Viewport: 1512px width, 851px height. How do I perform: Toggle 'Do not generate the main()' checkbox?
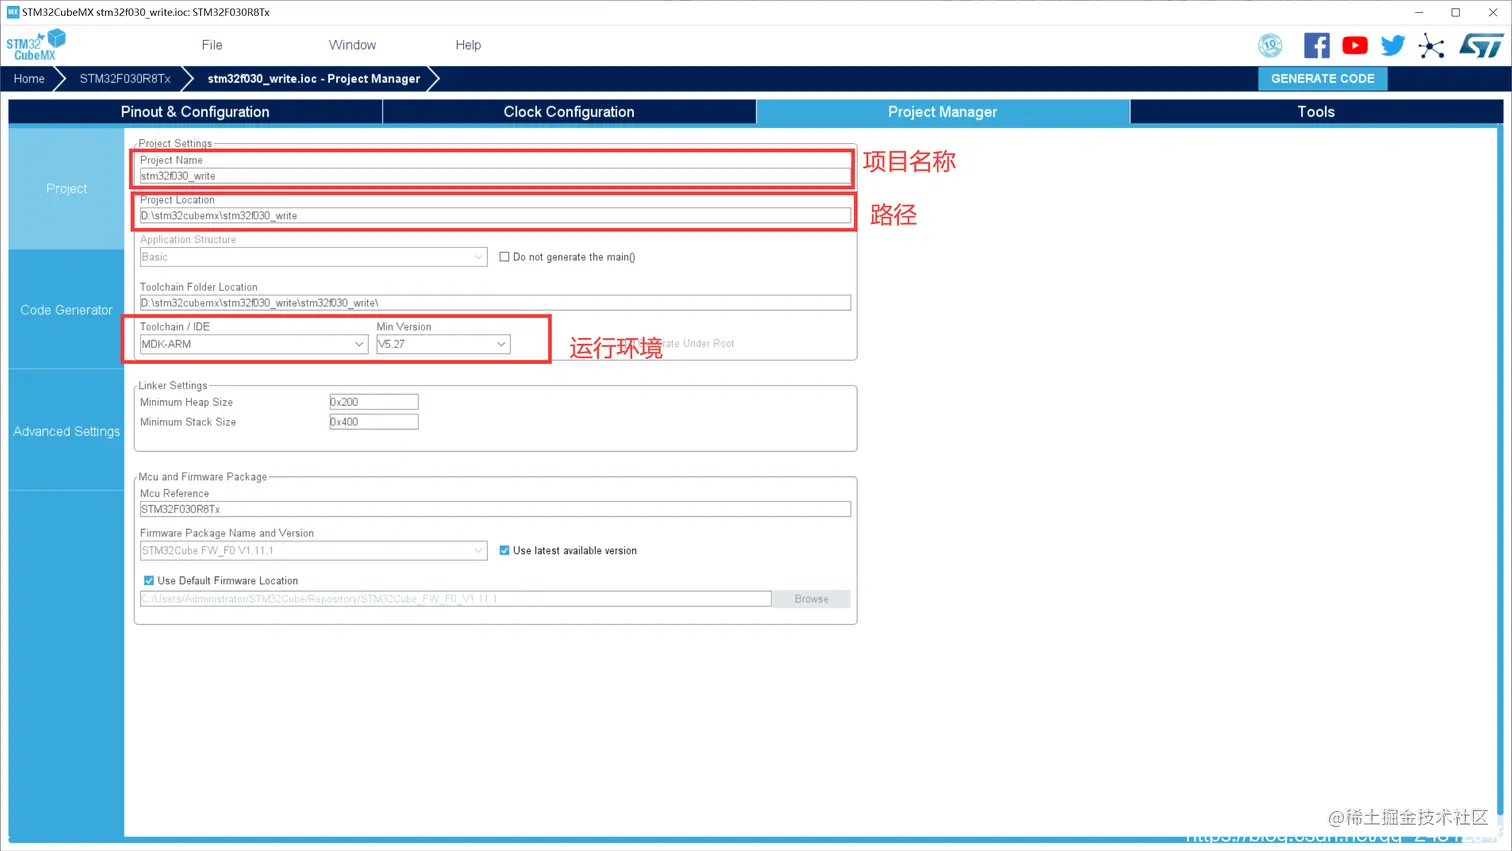504,257
